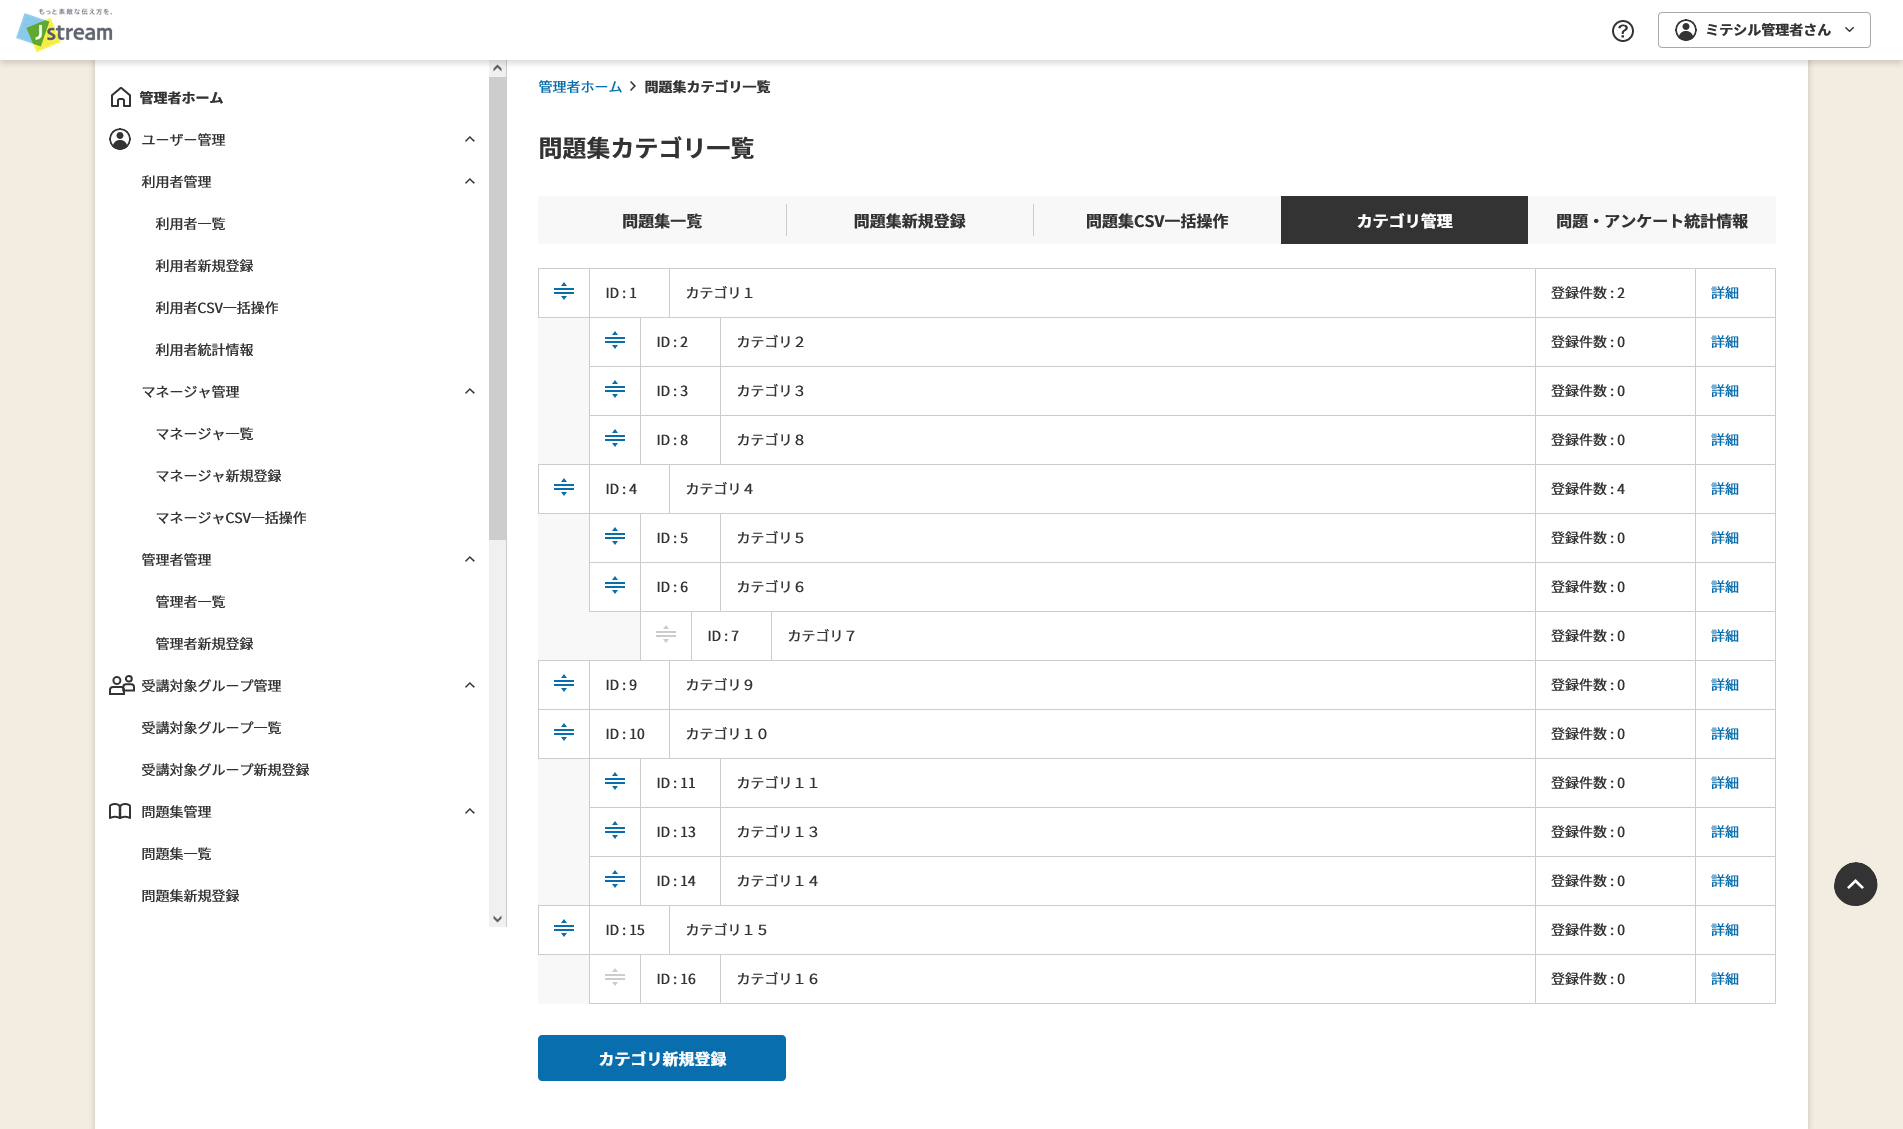
Task: Click the reorder handle for カテゴリ１０ row
Action: coord(564,733)
